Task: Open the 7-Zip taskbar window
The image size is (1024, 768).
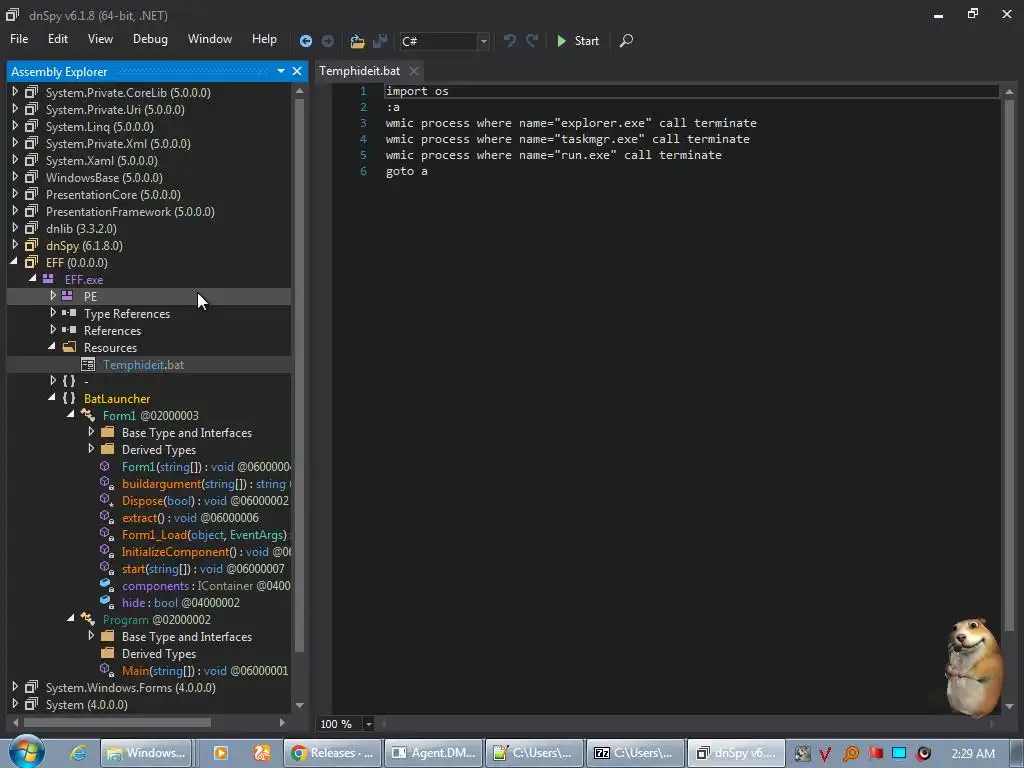Action: 635,753
